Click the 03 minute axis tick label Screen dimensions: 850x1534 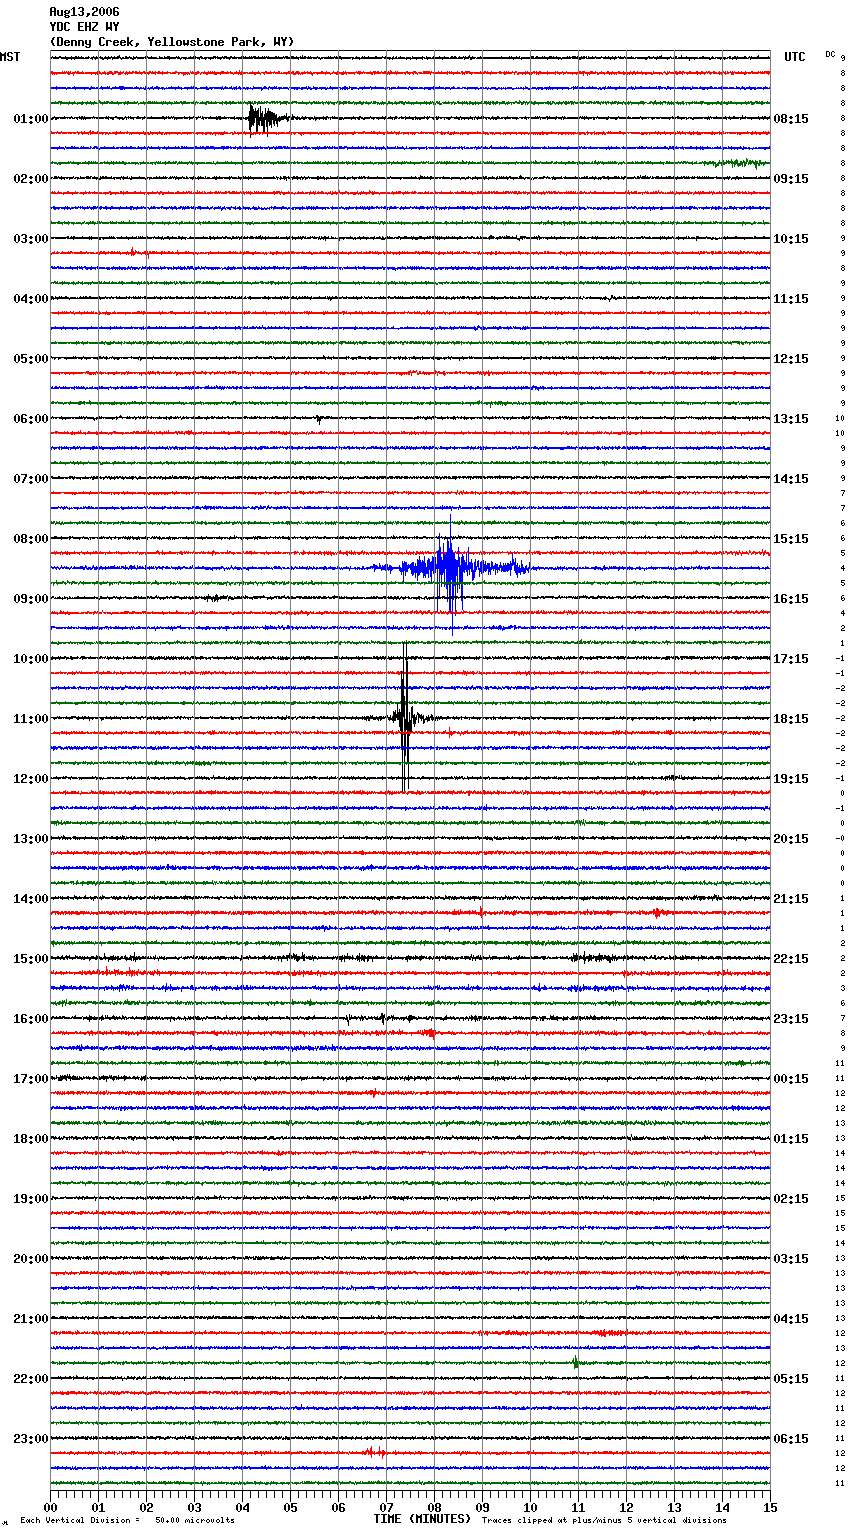click(x=194, y=1508)
